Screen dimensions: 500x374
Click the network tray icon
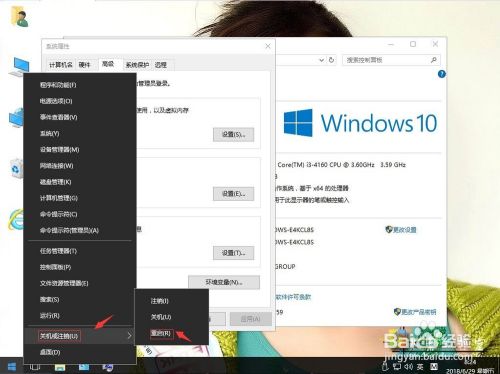[x=397, y=367]
